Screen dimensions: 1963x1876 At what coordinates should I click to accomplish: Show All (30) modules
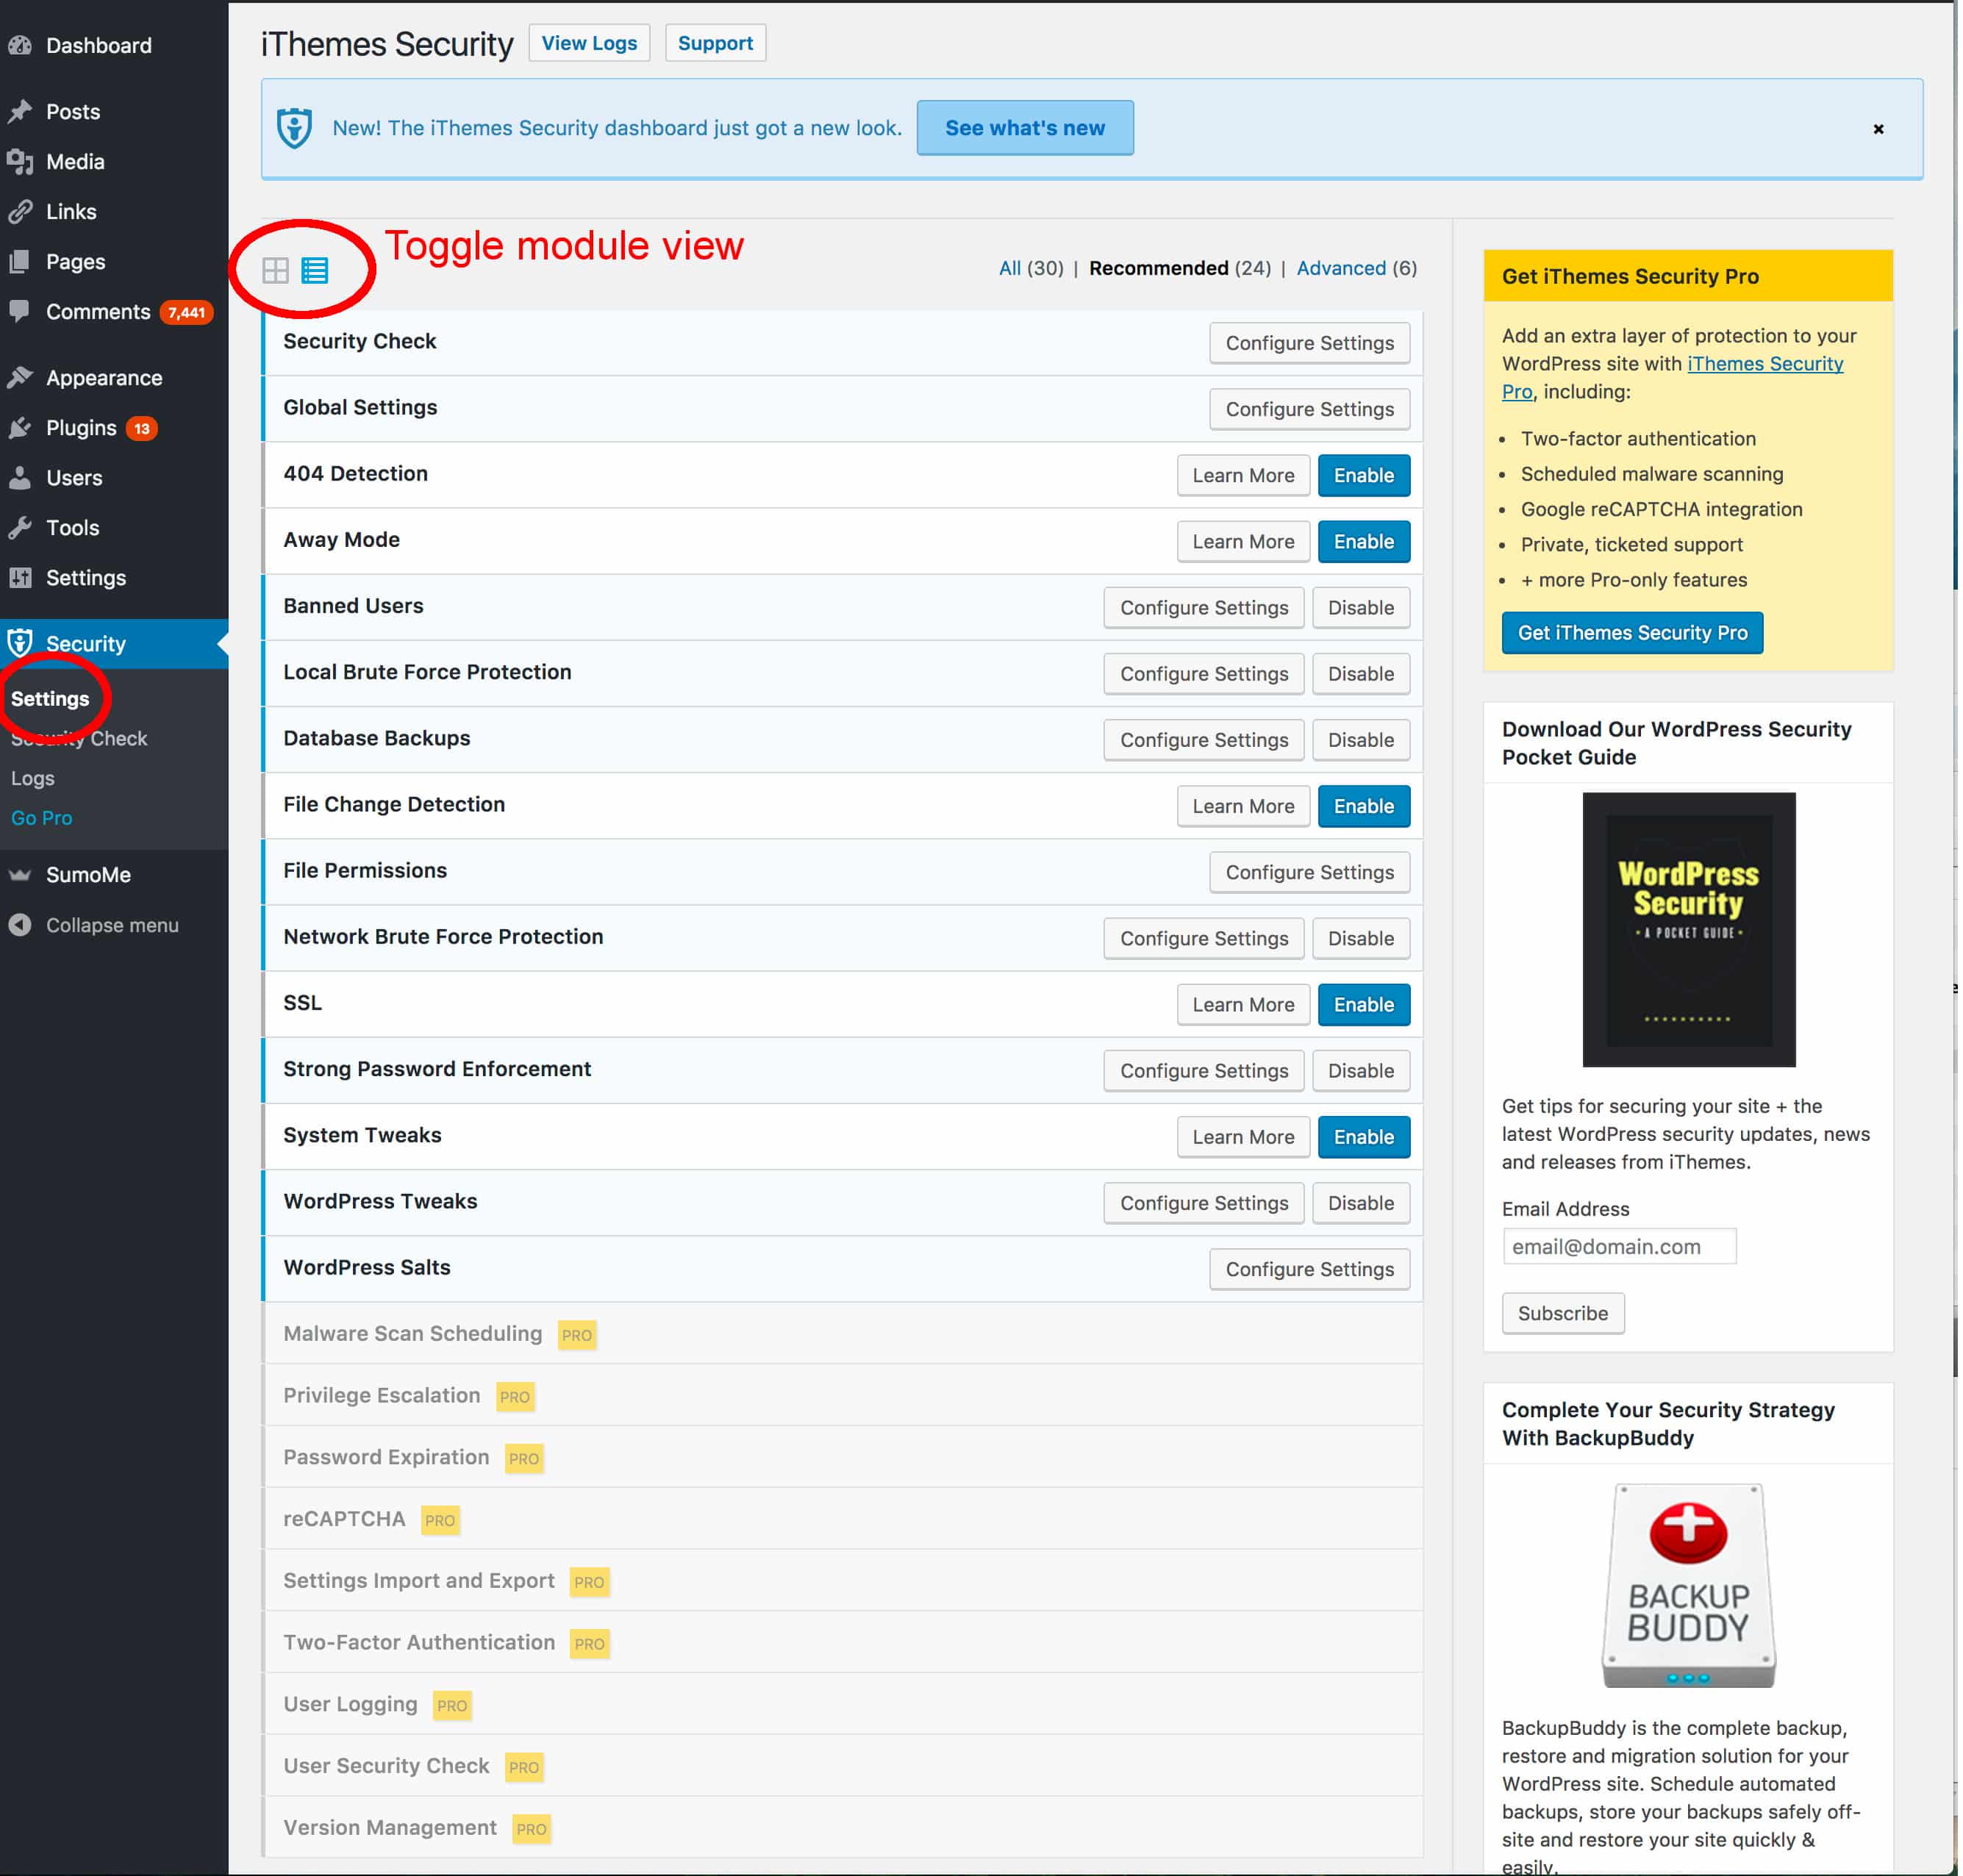[1031, 268]
